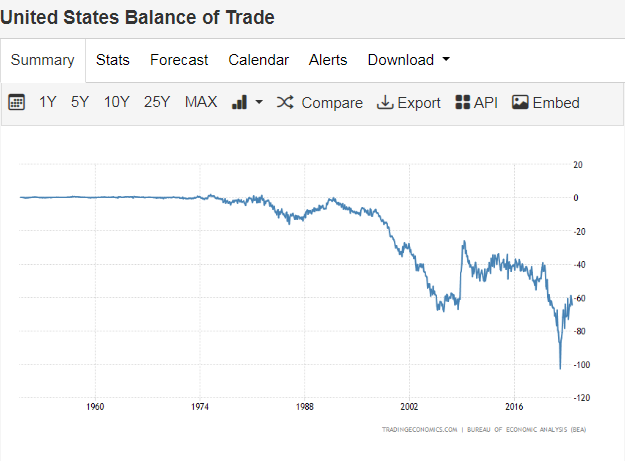This screenshot has width=625, height=461.
Task: Open the Download dropdown menu
Action: (x=408, y=60)
